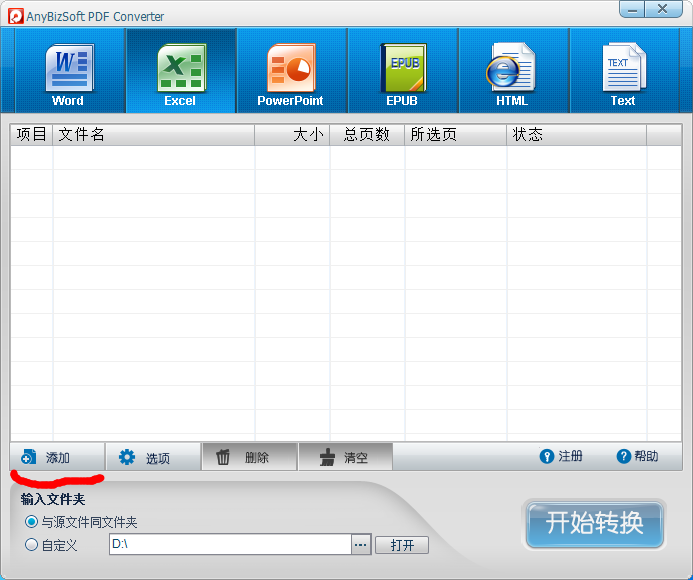Screen dimensions: 693x580
Task: Open 选项 options with gear icon
Action: (x=153, y=457)
